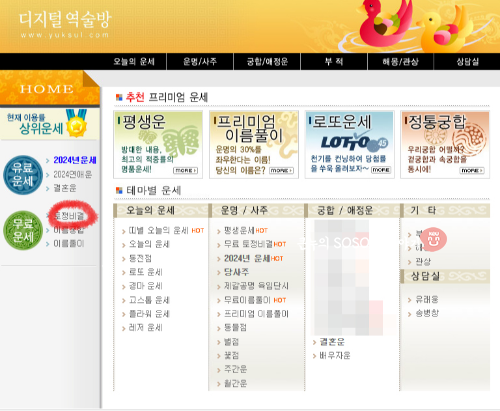The image size is (500, 411).
Task: Open 프리미엄 이름풀이 link in 운명/사주 list
Action: tap(256, 314)
